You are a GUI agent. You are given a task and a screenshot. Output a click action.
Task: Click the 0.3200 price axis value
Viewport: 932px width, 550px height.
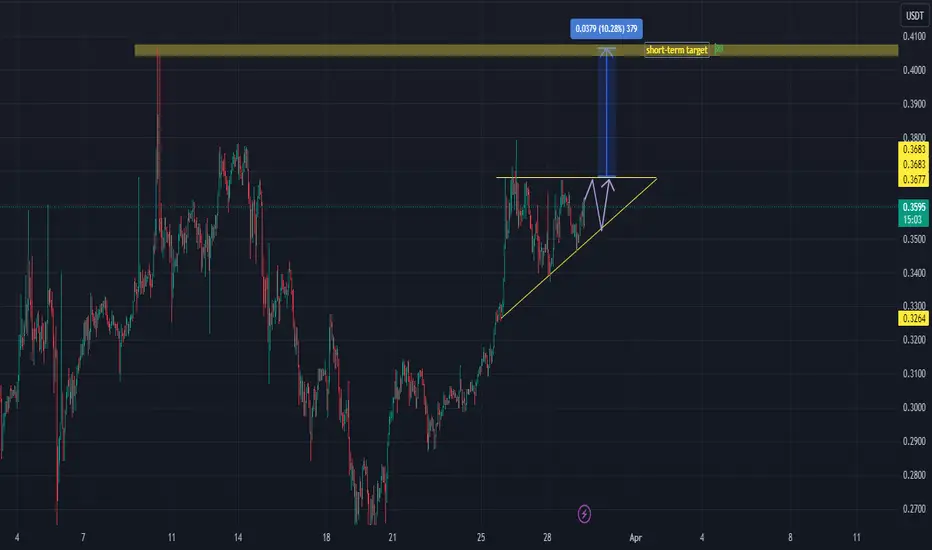click(914, 340)
